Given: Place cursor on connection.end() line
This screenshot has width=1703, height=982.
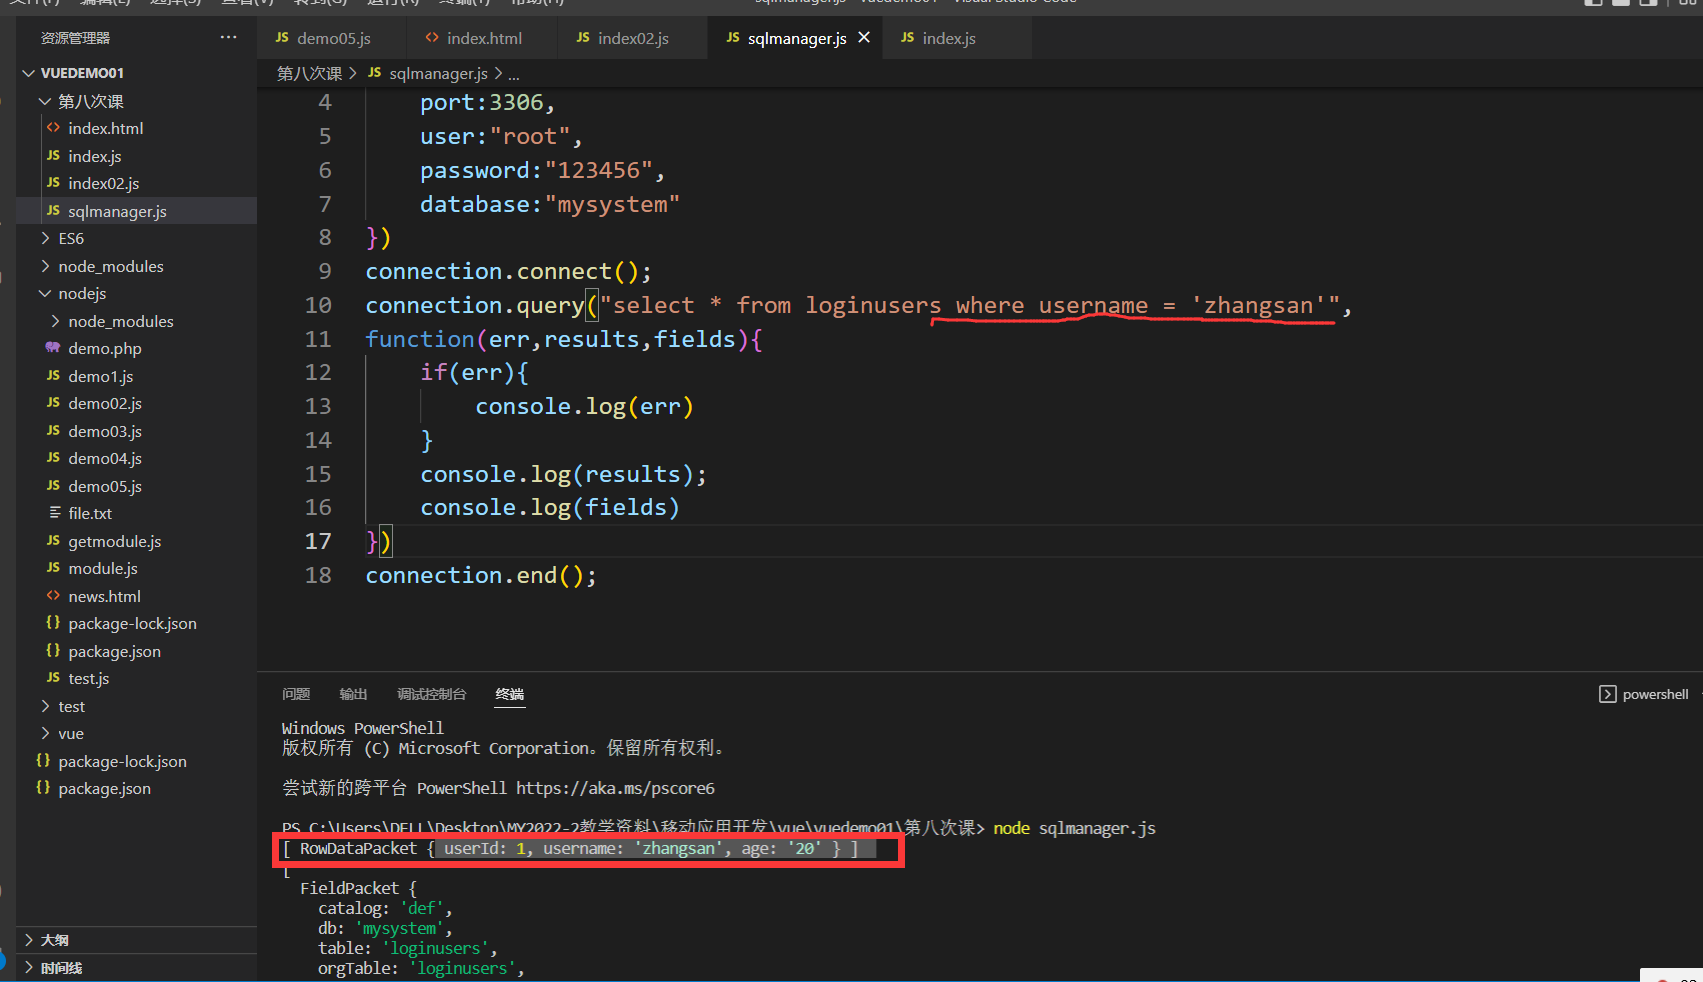Looking at the screenshot, I should click(x=481, y=575).
